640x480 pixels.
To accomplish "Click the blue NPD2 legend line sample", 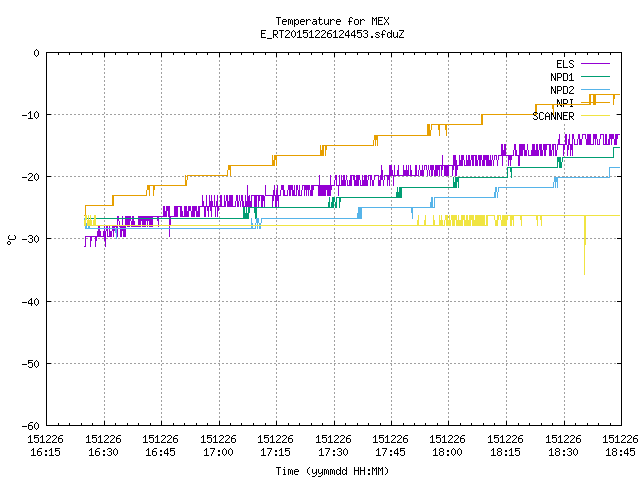I will click(x=595, y=90).
